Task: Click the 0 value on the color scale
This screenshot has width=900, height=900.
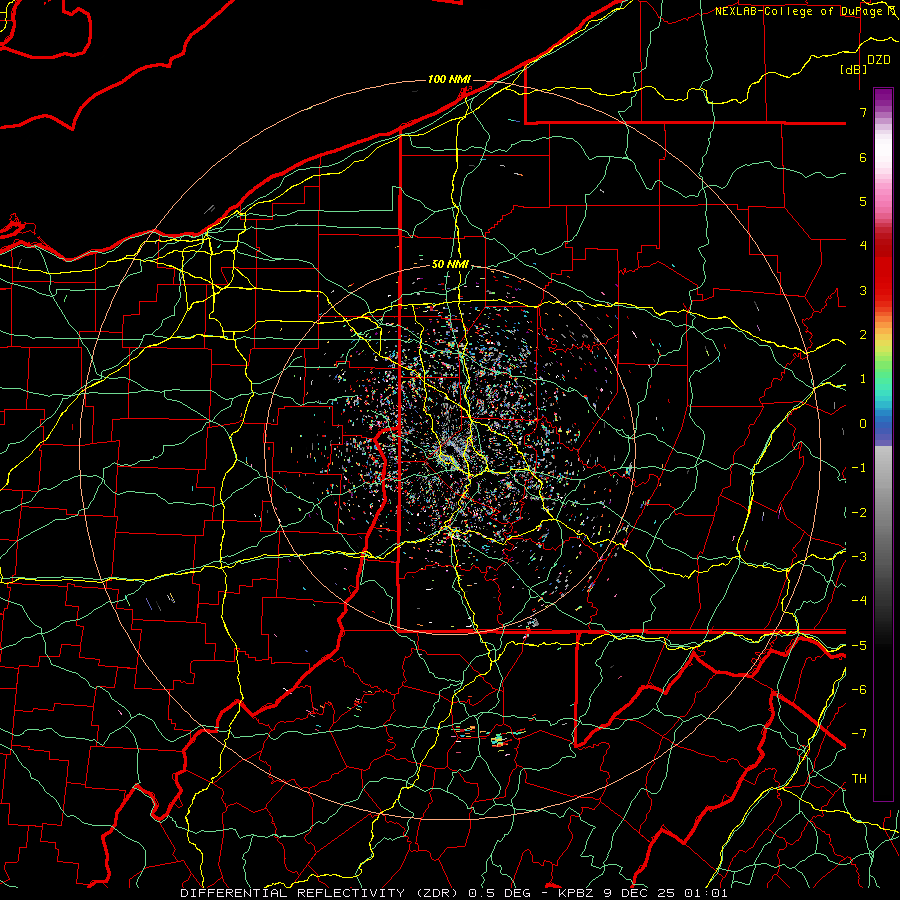Action: tap(863, 424)
